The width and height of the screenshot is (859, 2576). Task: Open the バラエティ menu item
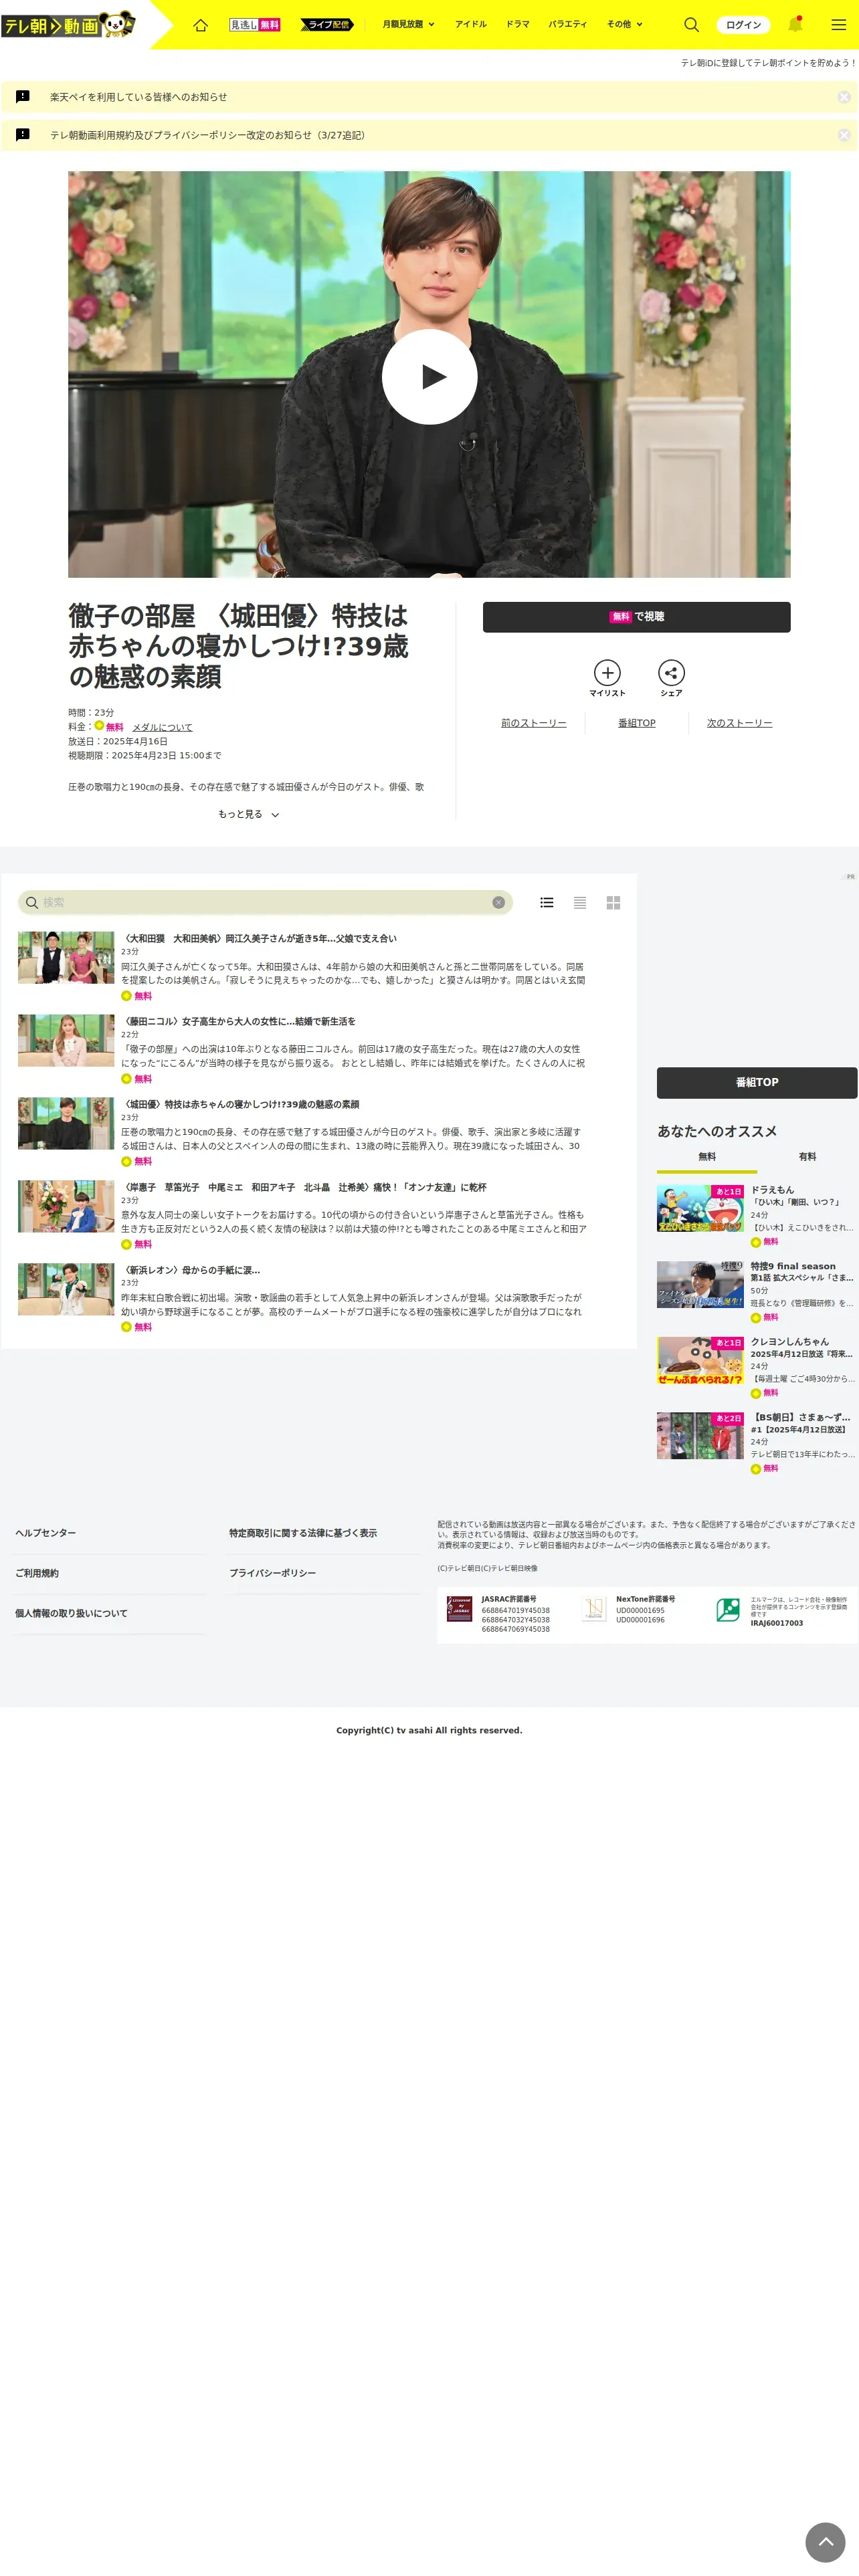pyautogui.click(x=568, y=24)
